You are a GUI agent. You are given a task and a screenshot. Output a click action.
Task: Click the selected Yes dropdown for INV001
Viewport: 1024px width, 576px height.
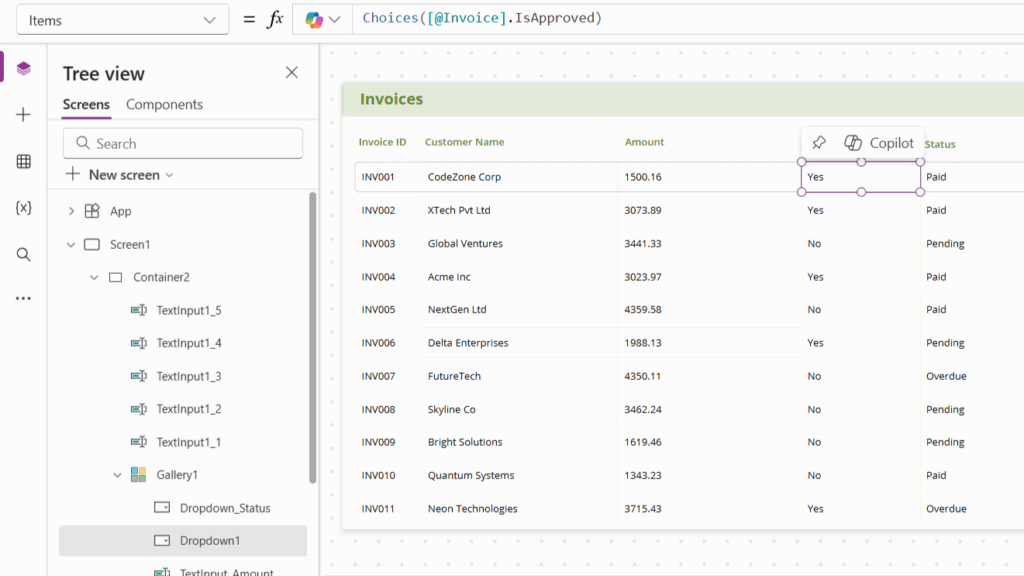[x=861, y=177]
